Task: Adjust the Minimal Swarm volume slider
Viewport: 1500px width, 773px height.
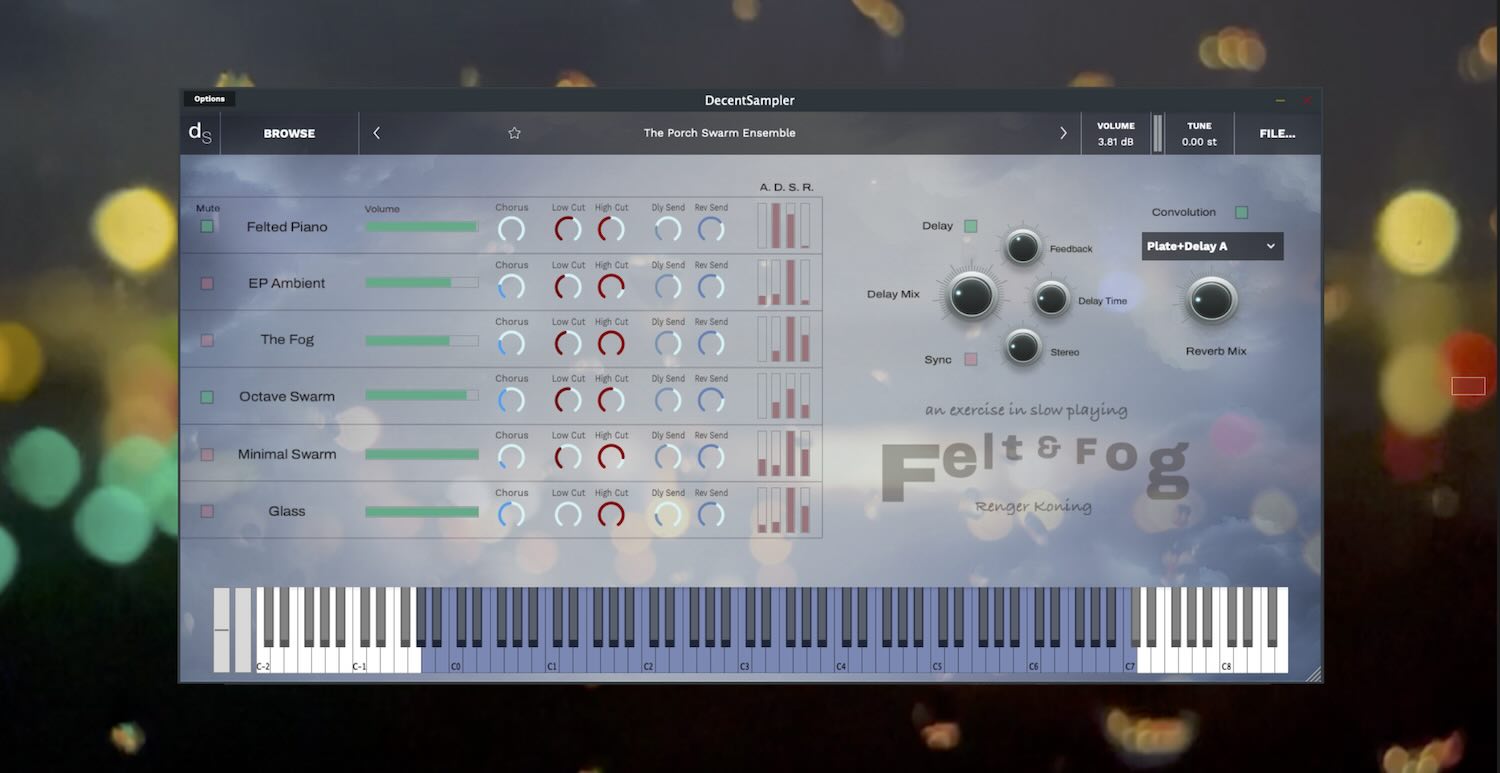Action: (x=422, y=455)
